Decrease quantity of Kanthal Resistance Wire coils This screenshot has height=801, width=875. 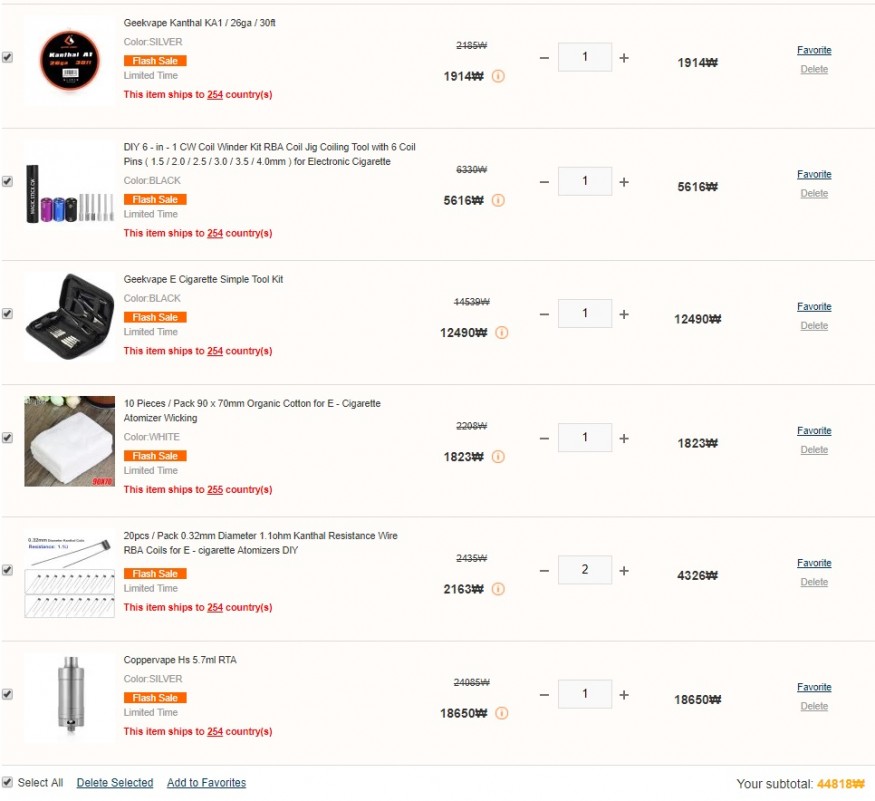(x=544, y=571)
